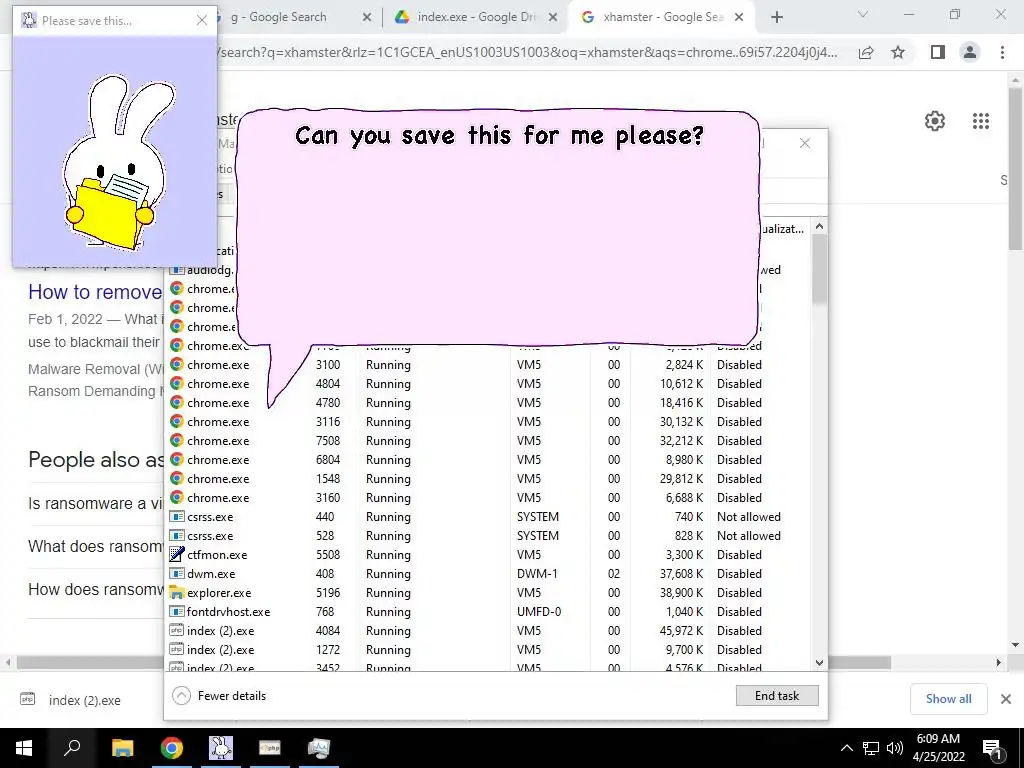Screen dimensions: 1024x768
Task: Open the 'How to remove' search result link
Action: (95, 292)
